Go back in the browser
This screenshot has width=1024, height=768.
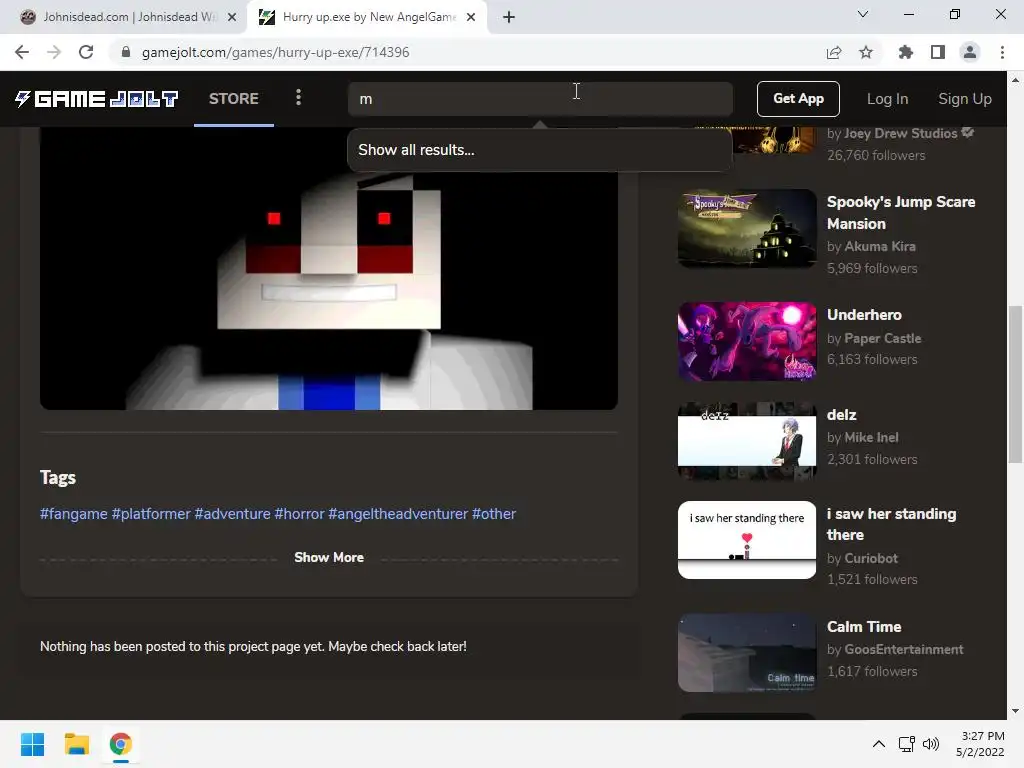[22, 52]
